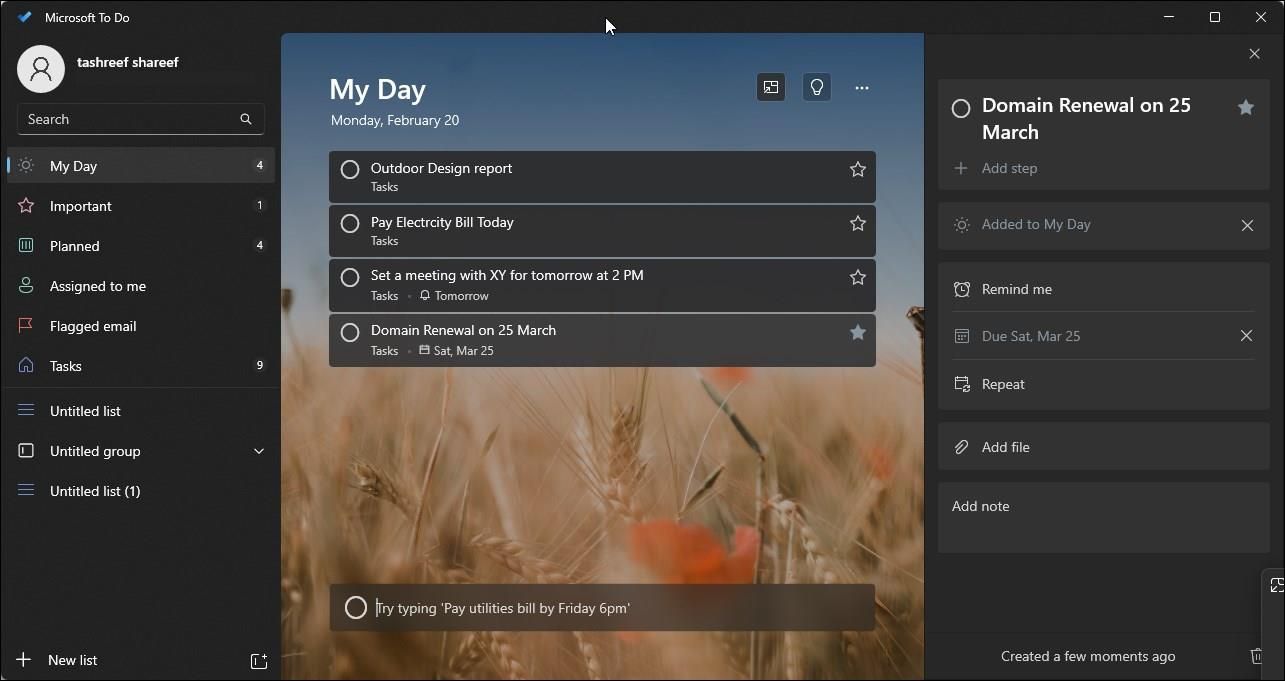The width and height of the screenshot is (1285, 681).
Task: Click the search magnifier icon
Action: click(x=246, y=119)
